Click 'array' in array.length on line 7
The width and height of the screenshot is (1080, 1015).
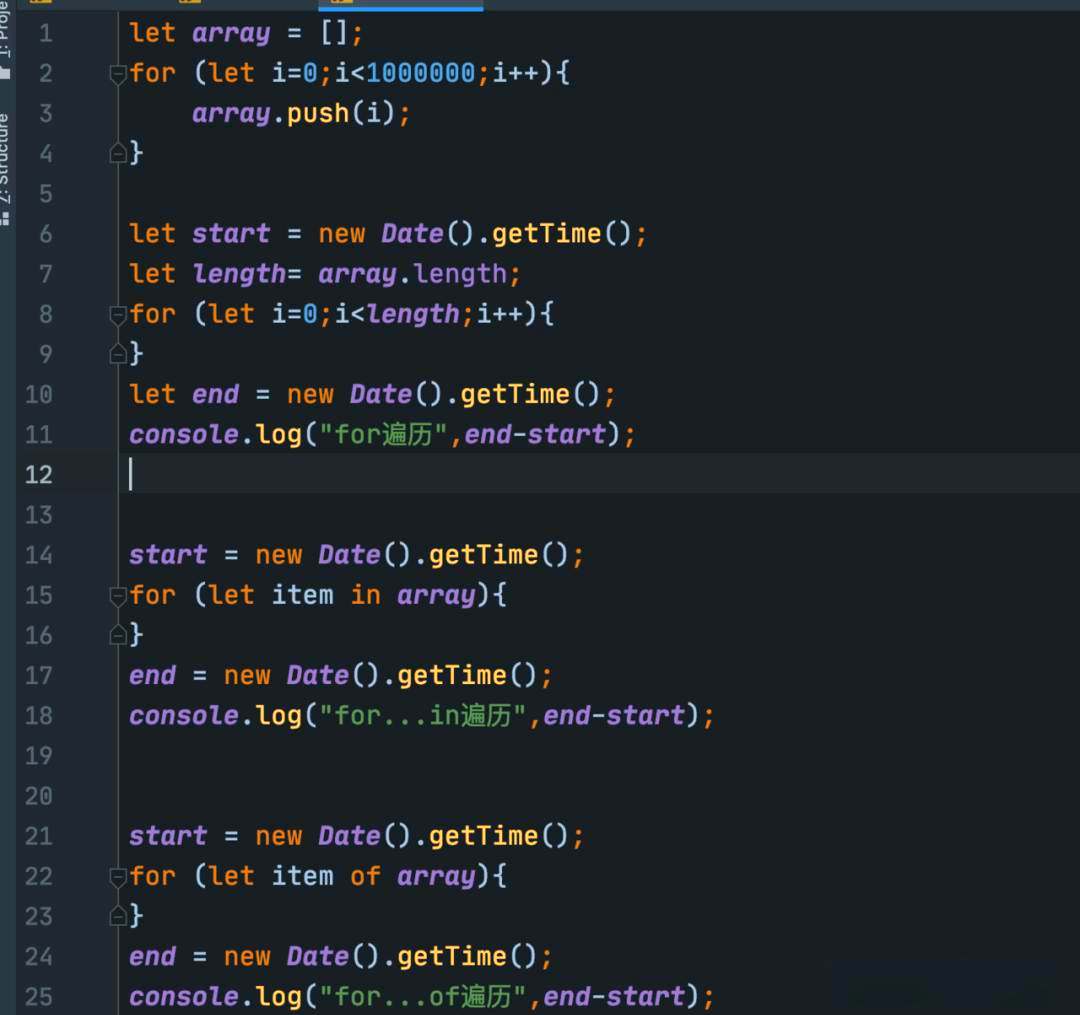[x=357, y=275]
